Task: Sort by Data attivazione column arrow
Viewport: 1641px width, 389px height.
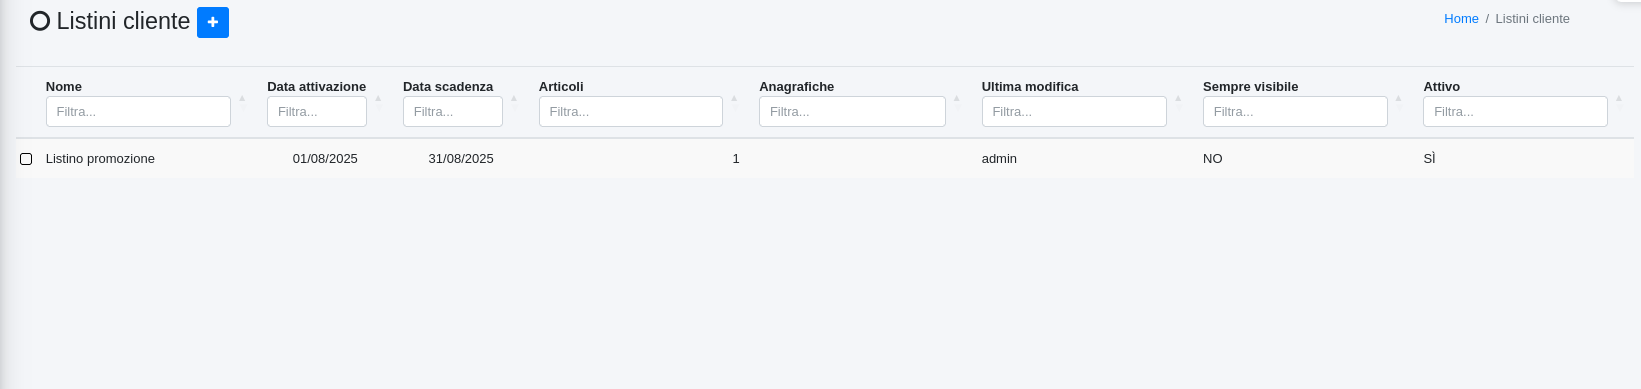Action: coord(378,98)
